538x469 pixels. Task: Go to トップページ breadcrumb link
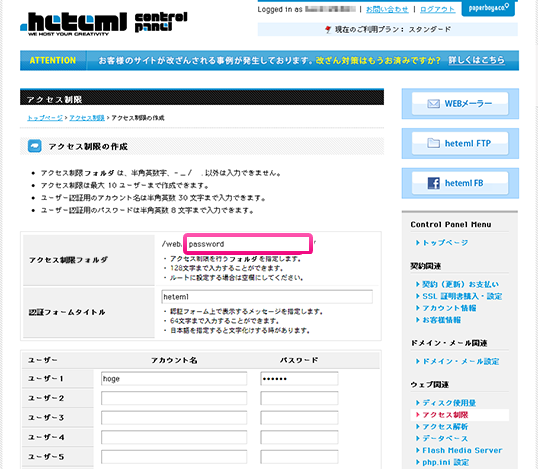click(x=45, y=118)
